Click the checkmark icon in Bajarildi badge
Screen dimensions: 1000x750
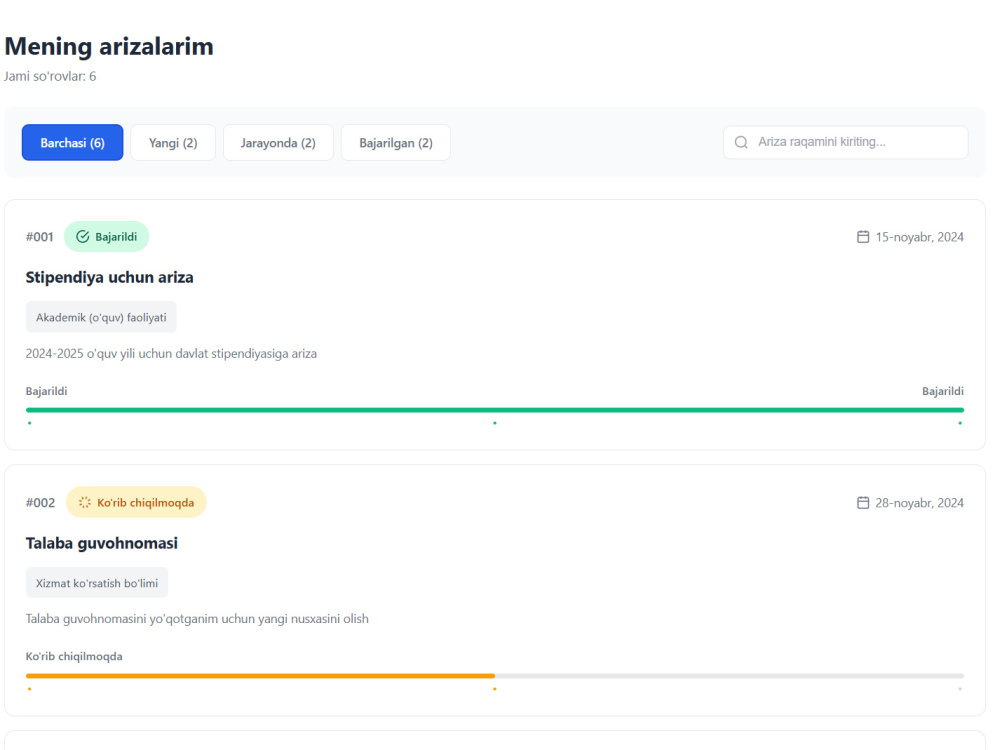click(81, 236)
